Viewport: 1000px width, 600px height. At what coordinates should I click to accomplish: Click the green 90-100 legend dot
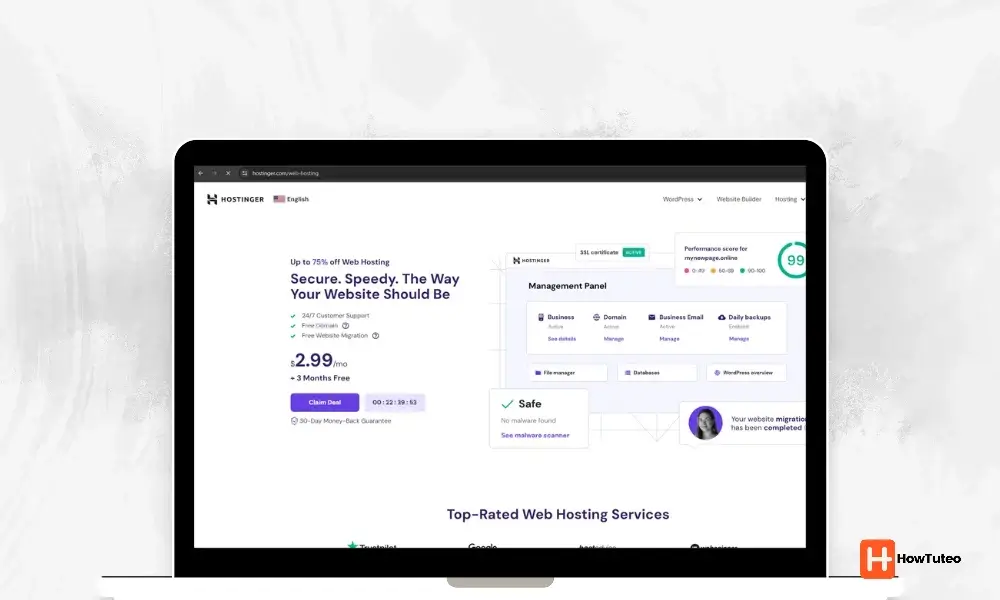coord(742,271)
